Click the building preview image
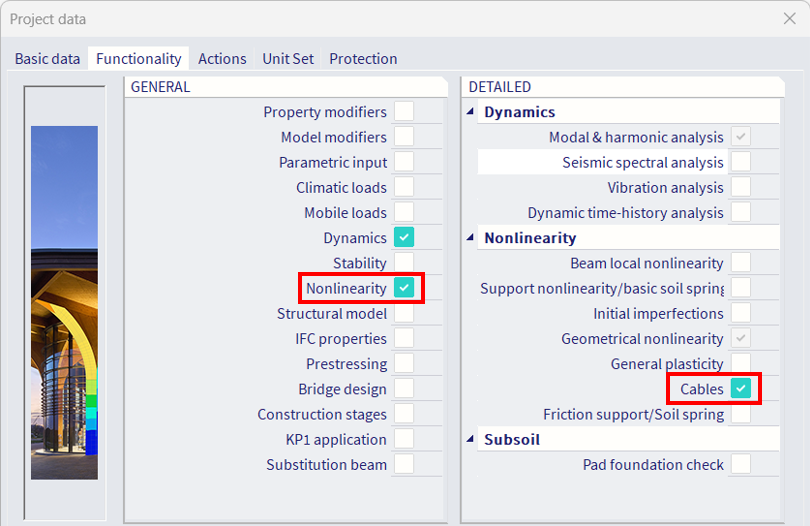 click(65, 302)
